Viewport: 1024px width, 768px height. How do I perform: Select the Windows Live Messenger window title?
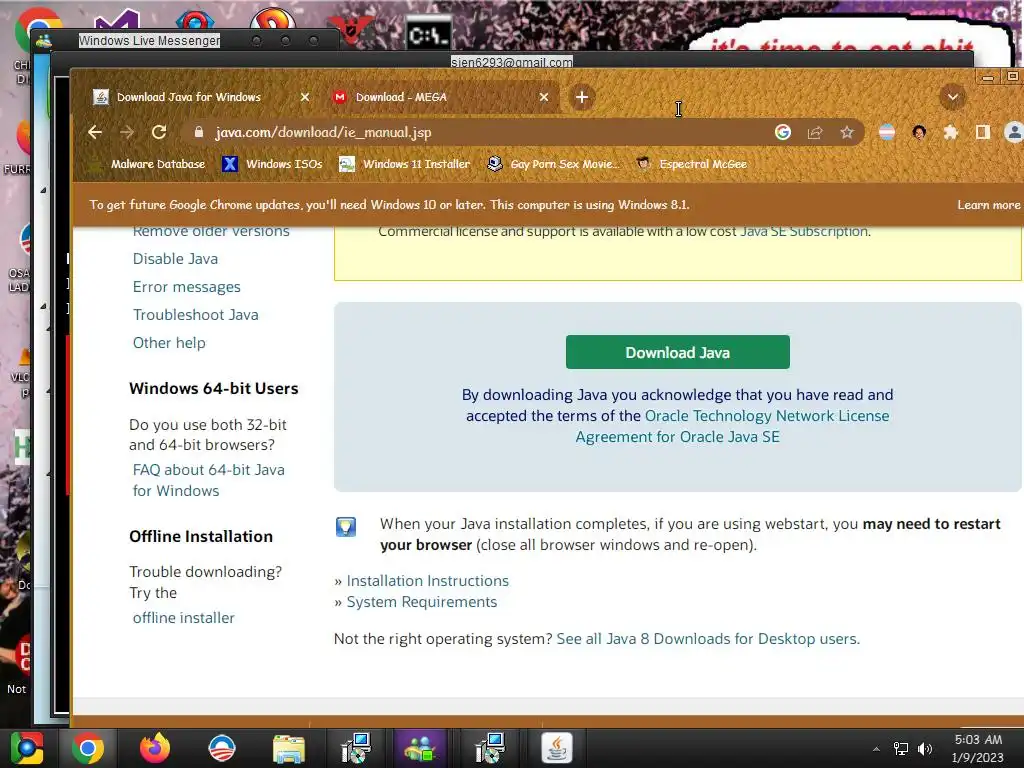149,40
